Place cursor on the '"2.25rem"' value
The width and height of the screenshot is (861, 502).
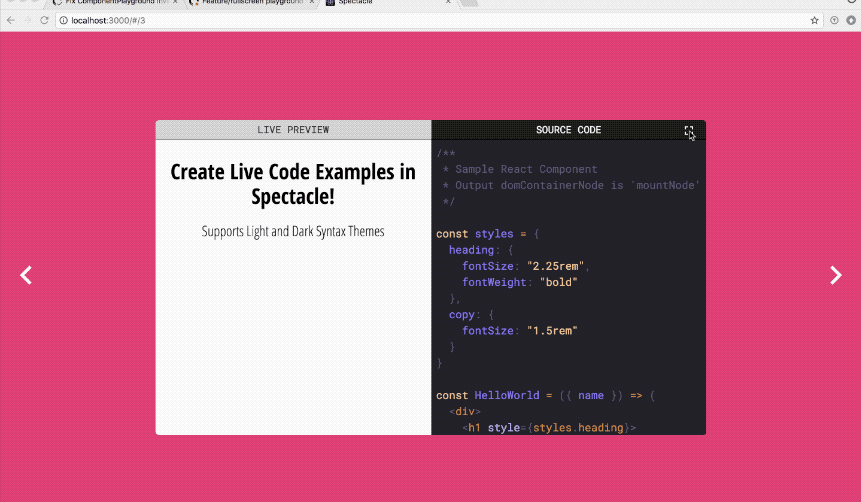tap(555, 266)
